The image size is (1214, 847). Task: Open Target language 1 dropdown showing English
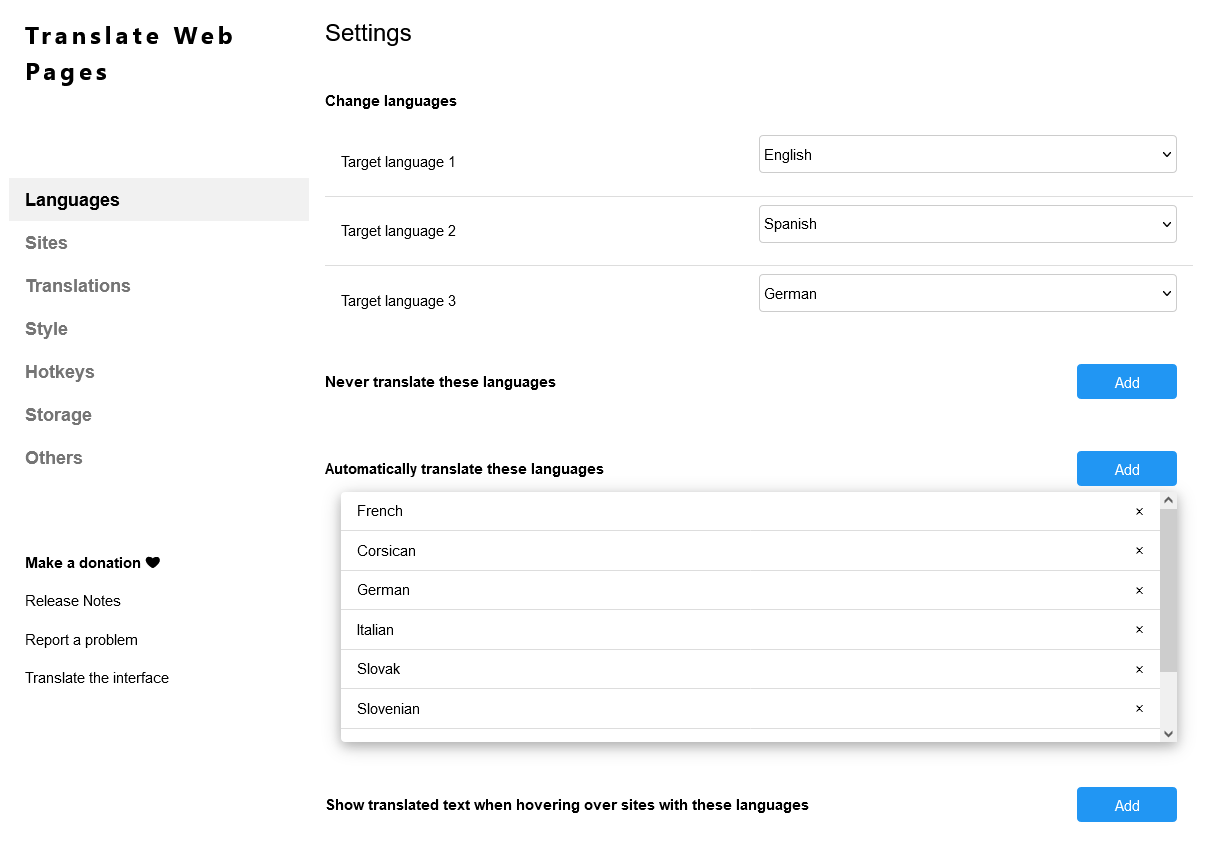[968, 154]
